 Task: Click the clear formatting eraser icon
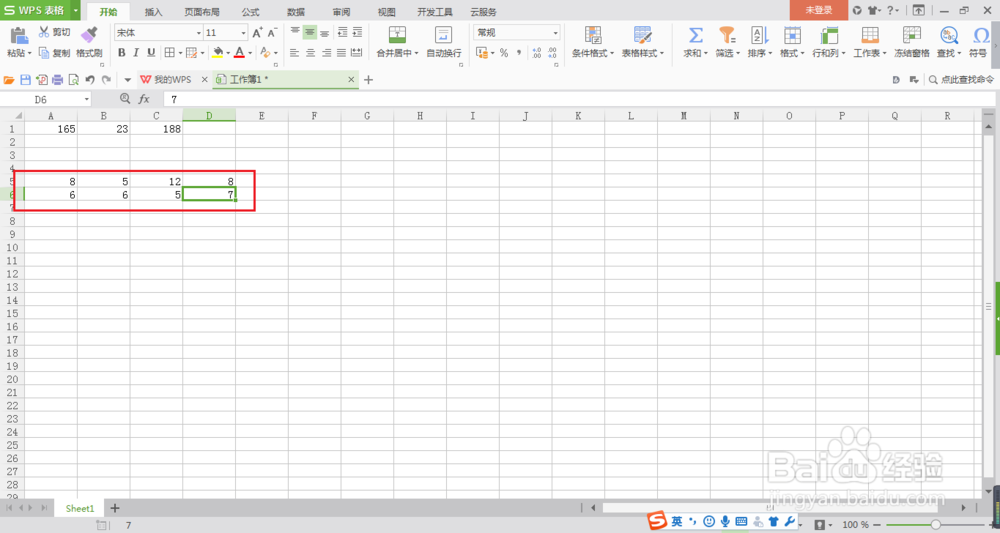[266, 53]
